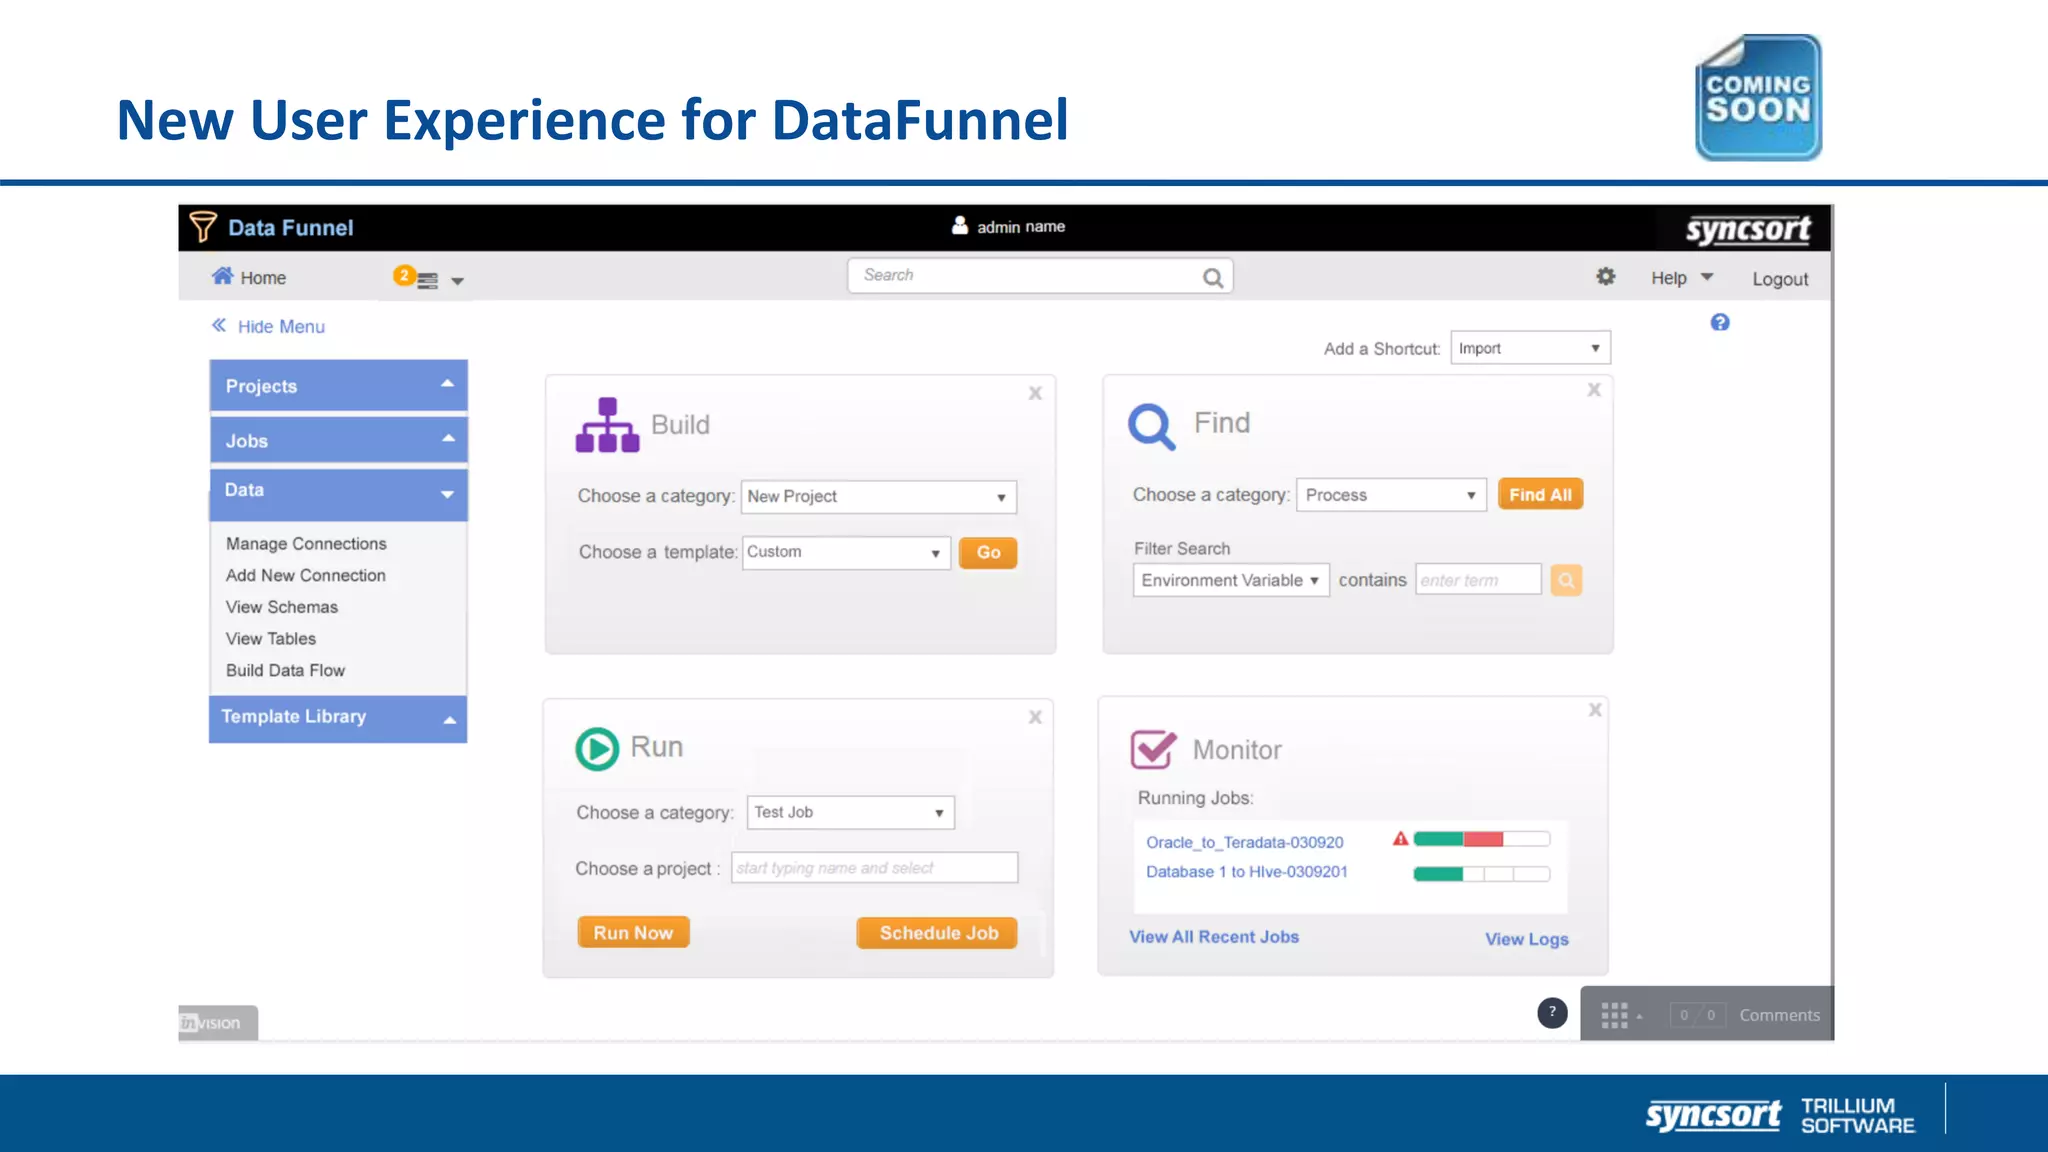Expand the Projects menu section
This screenshot has width=2048, height=1152.
[x=338, y=385]
